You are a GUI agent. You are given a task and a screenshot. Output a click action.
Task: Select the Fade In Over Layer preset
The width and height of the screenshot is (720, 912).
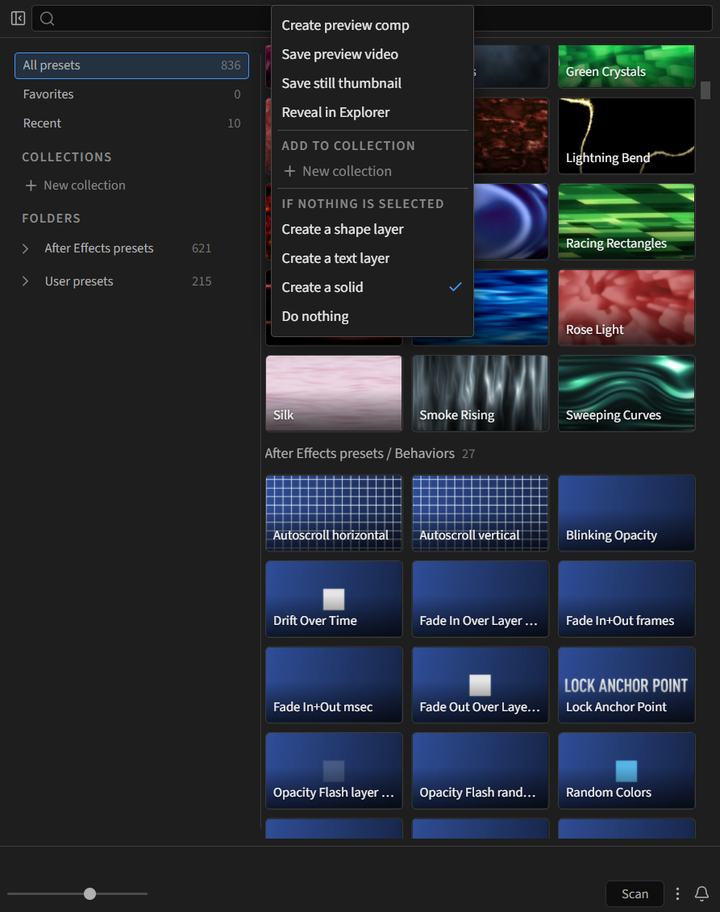pyautogui.click(x=480, y=599)
